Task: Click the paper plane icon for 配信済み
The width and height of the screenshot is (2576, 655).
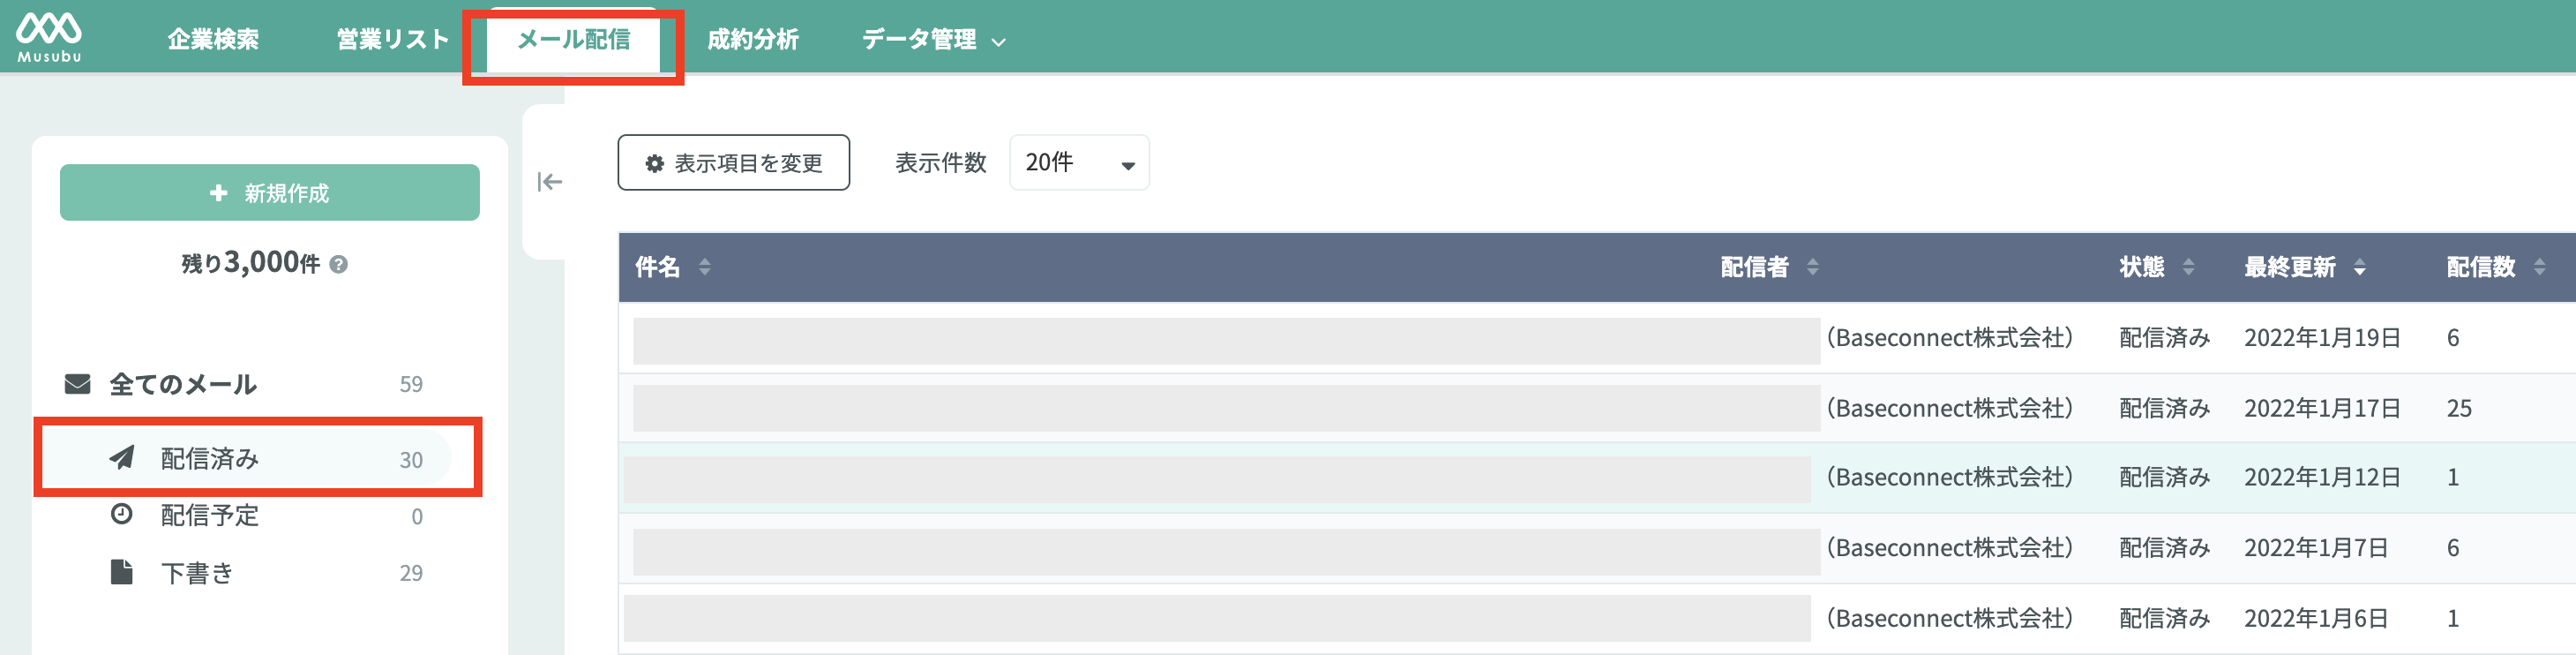Action: coord(122,457)
